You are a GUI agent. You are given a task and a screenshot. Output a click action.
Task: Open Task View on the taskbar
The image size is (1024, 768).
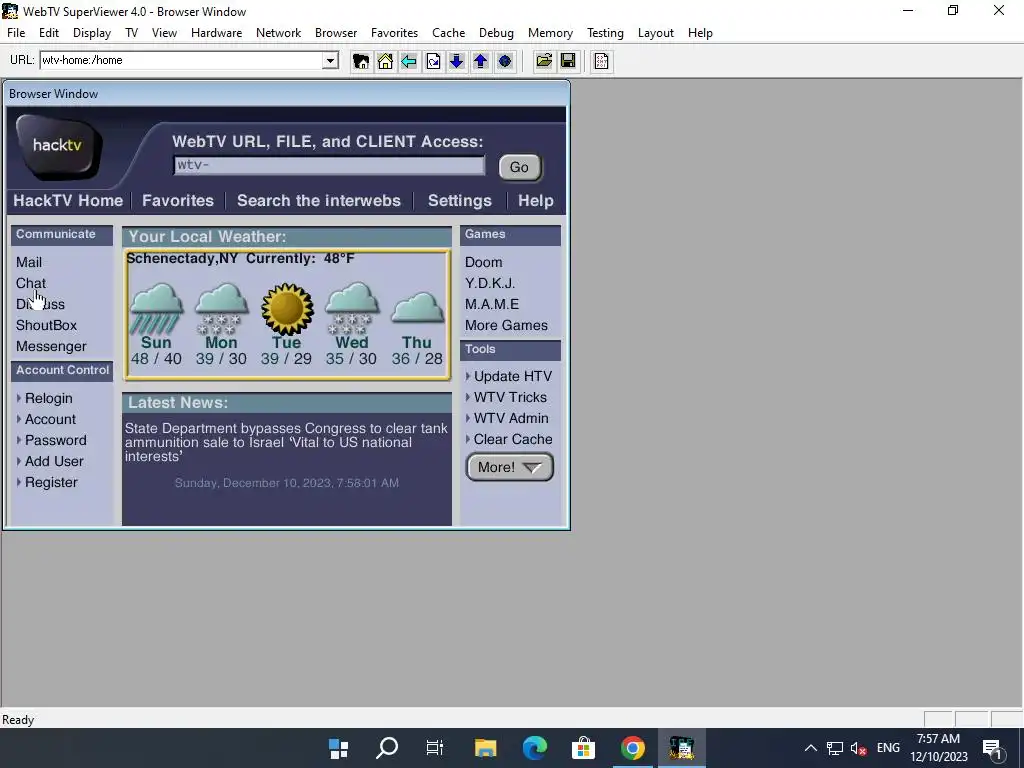click(x=435, y=748)
